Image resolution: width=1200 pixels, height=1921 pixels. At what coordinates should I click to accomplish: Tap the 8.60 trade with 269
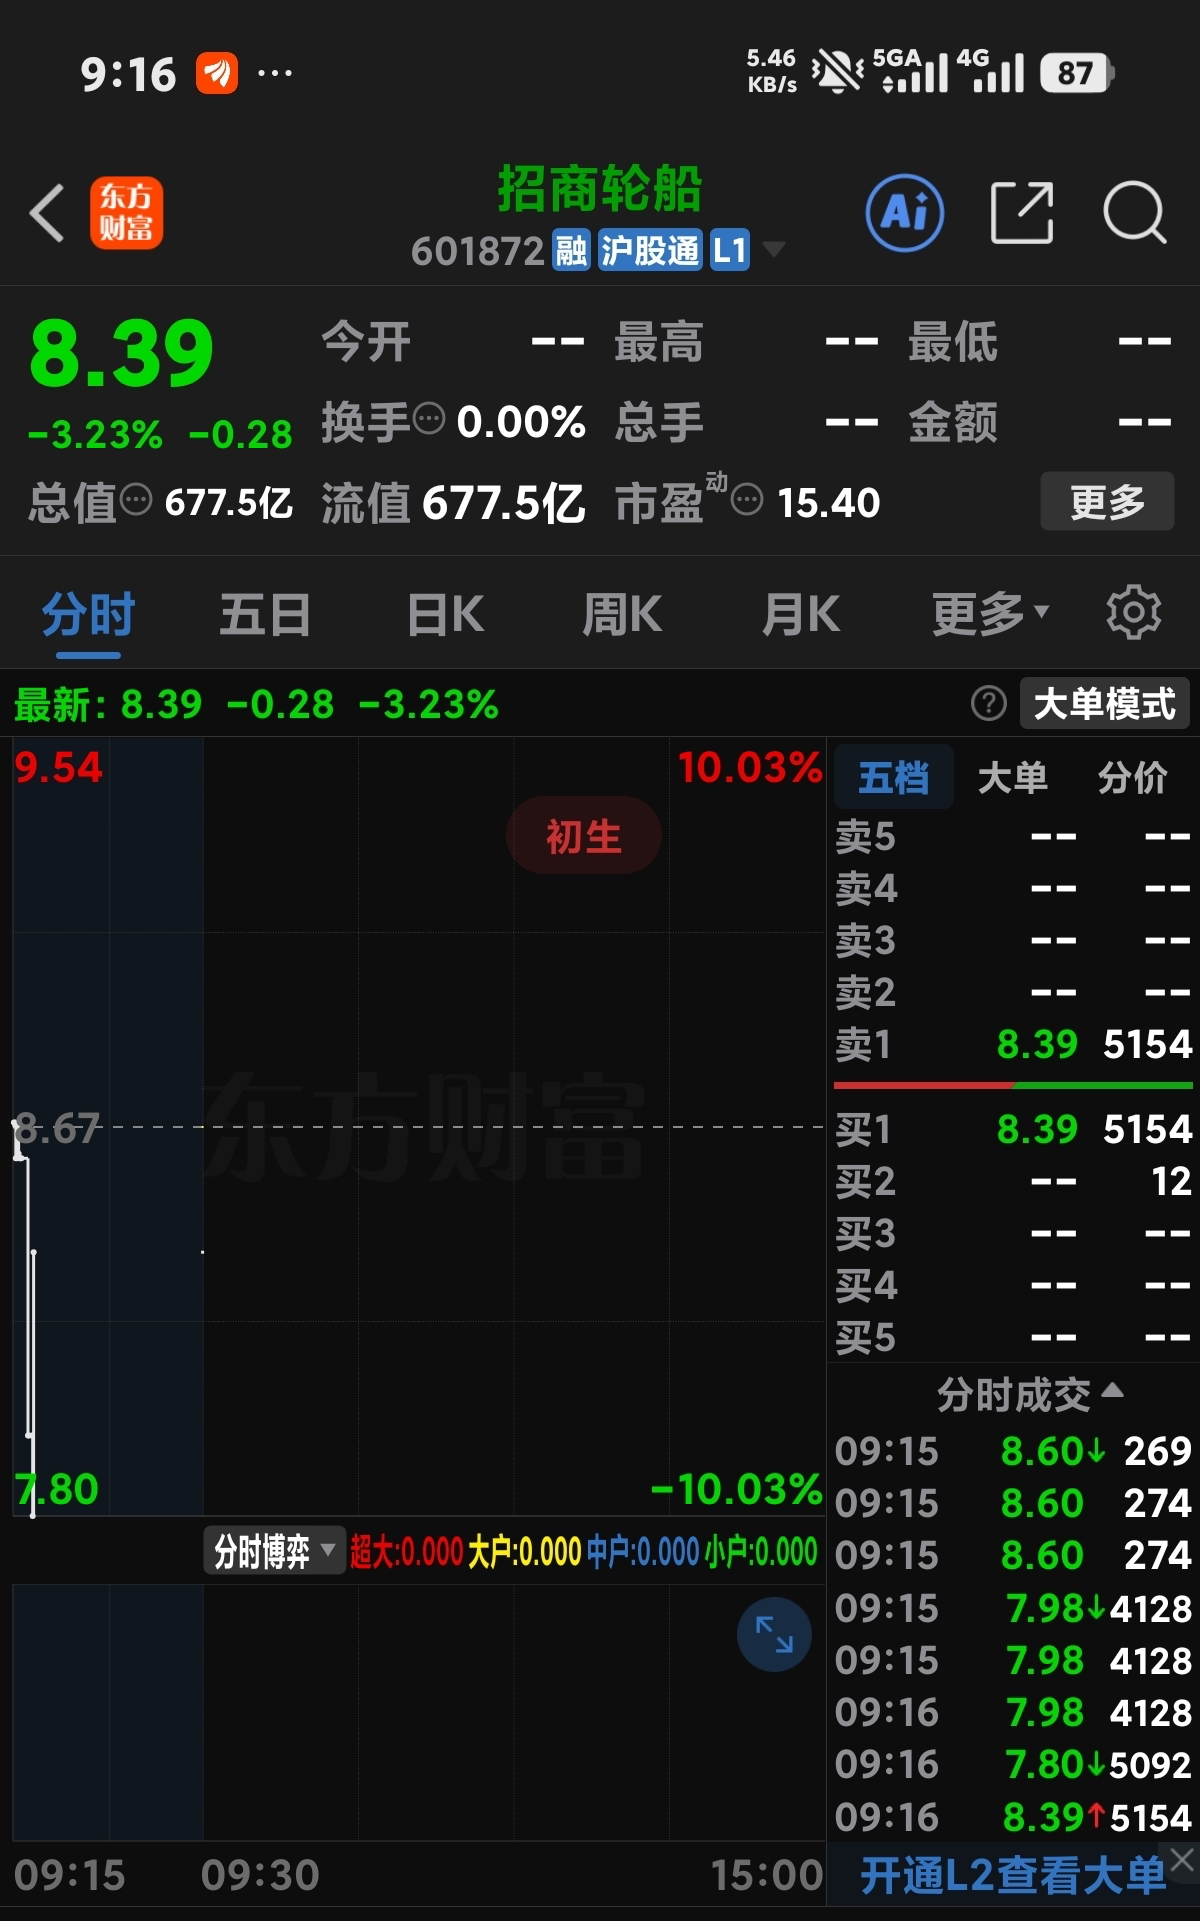click(x=1013, y=1451)
